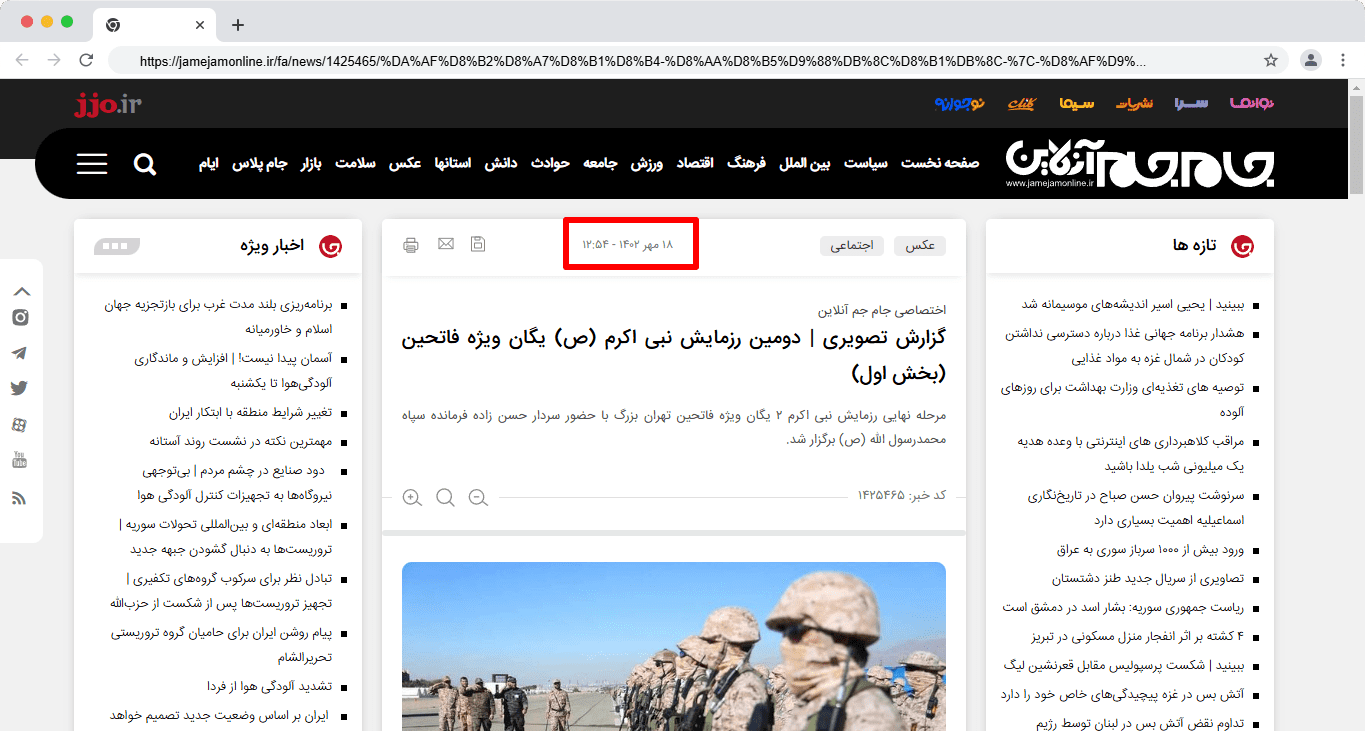Open the Telegram channel icon in sidebar
The height and width of the screenshot is (731, 1365).
click(x=20, y=353)
